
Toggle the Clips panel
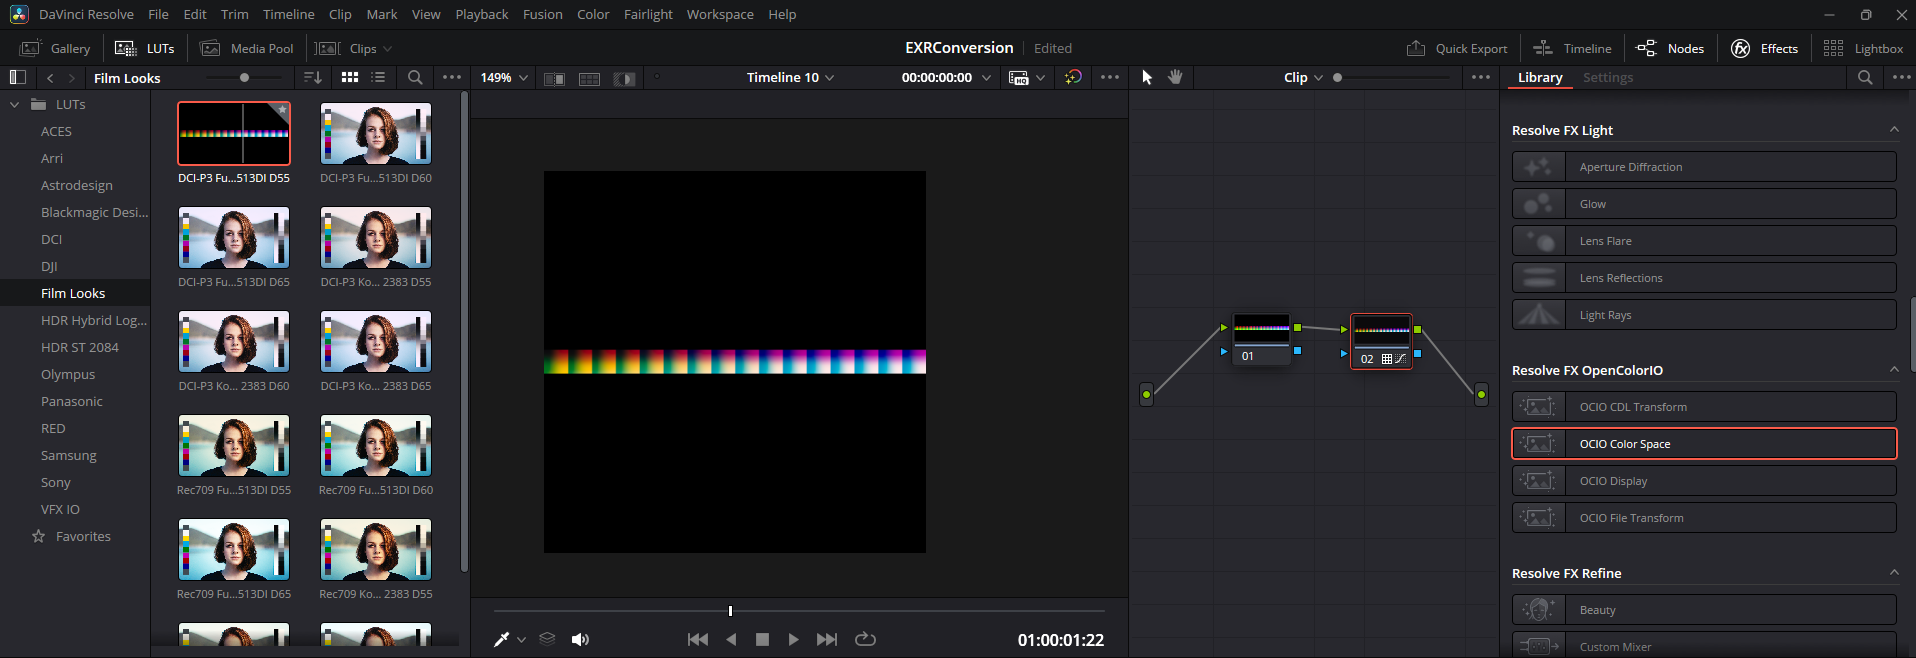[x=346, y=48]
